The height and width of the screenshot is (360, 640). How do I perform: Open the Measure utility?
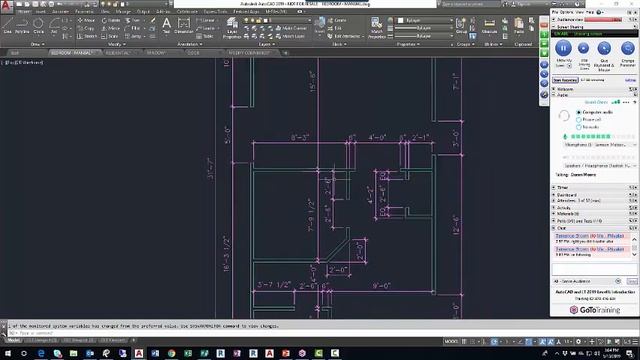click(x=489, y=25)
